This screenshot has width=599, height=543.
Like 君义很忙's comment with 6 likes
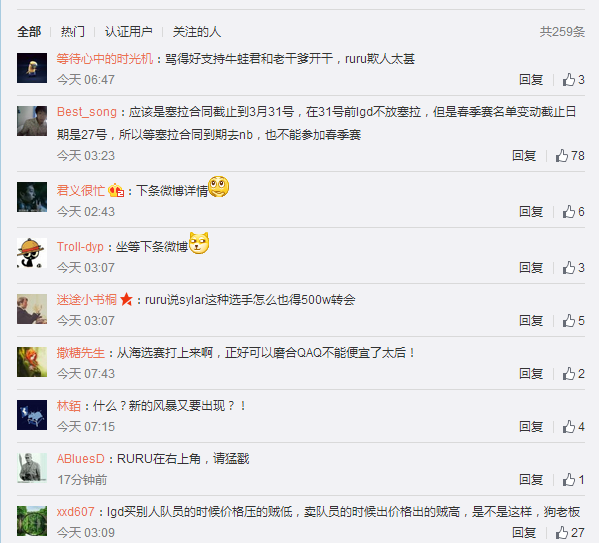573,211
